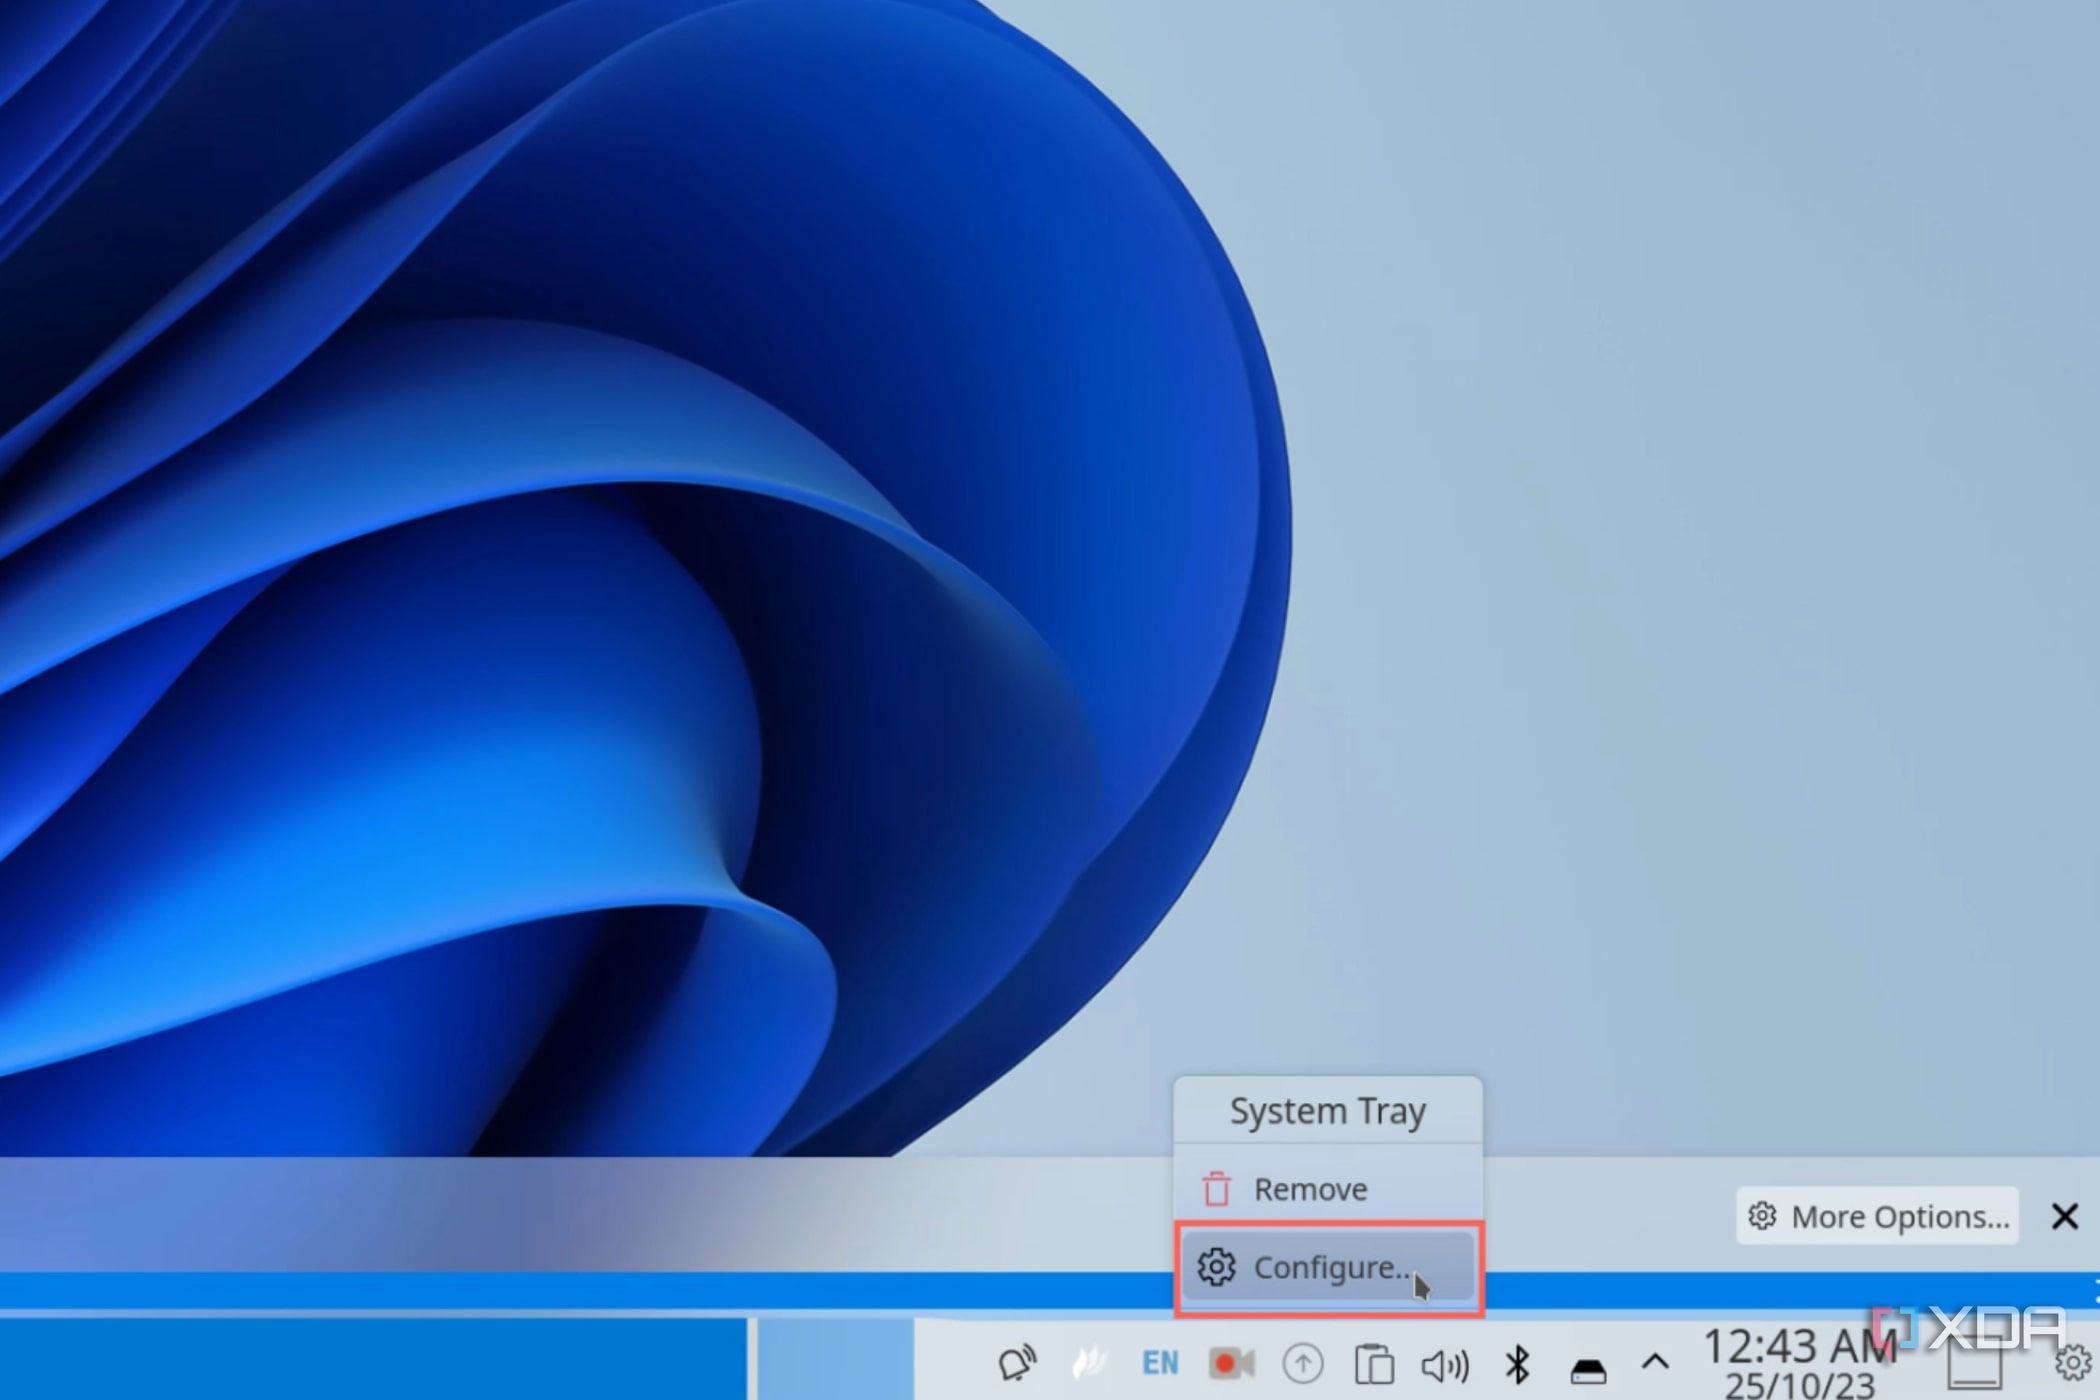2100x1400 pixels.
Task: Click the panel gear icon at taskbar end
Action: tap(2073, 1362)
